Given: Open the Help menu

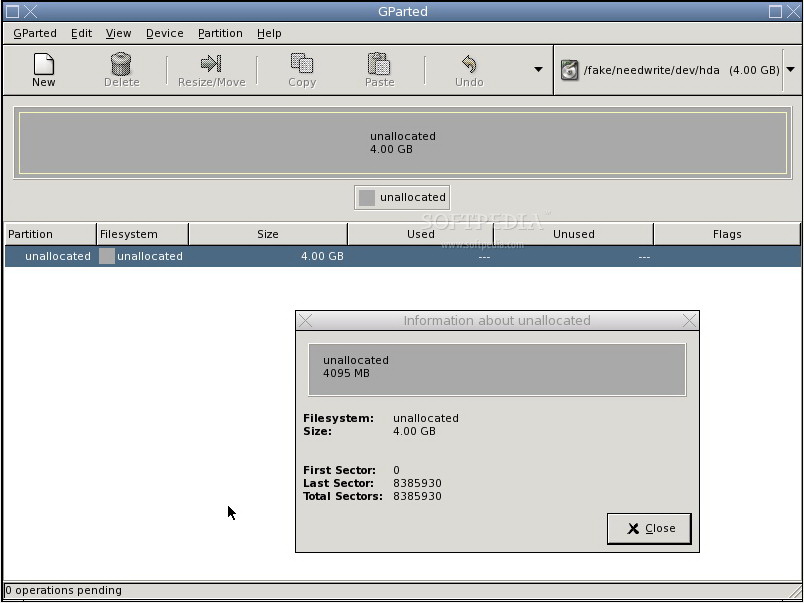Looking at the screenshot, I should pyautogui.click(x=269, y=33).
